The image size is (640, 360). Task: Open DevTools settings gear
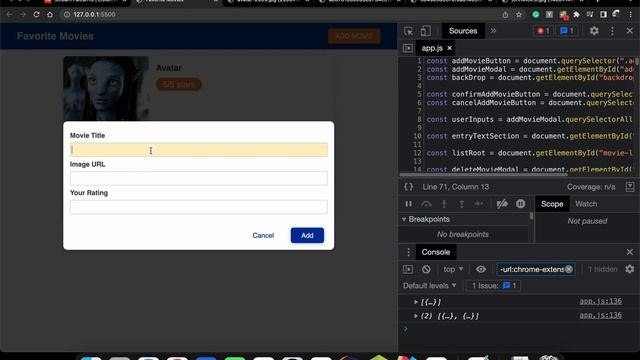594,31
